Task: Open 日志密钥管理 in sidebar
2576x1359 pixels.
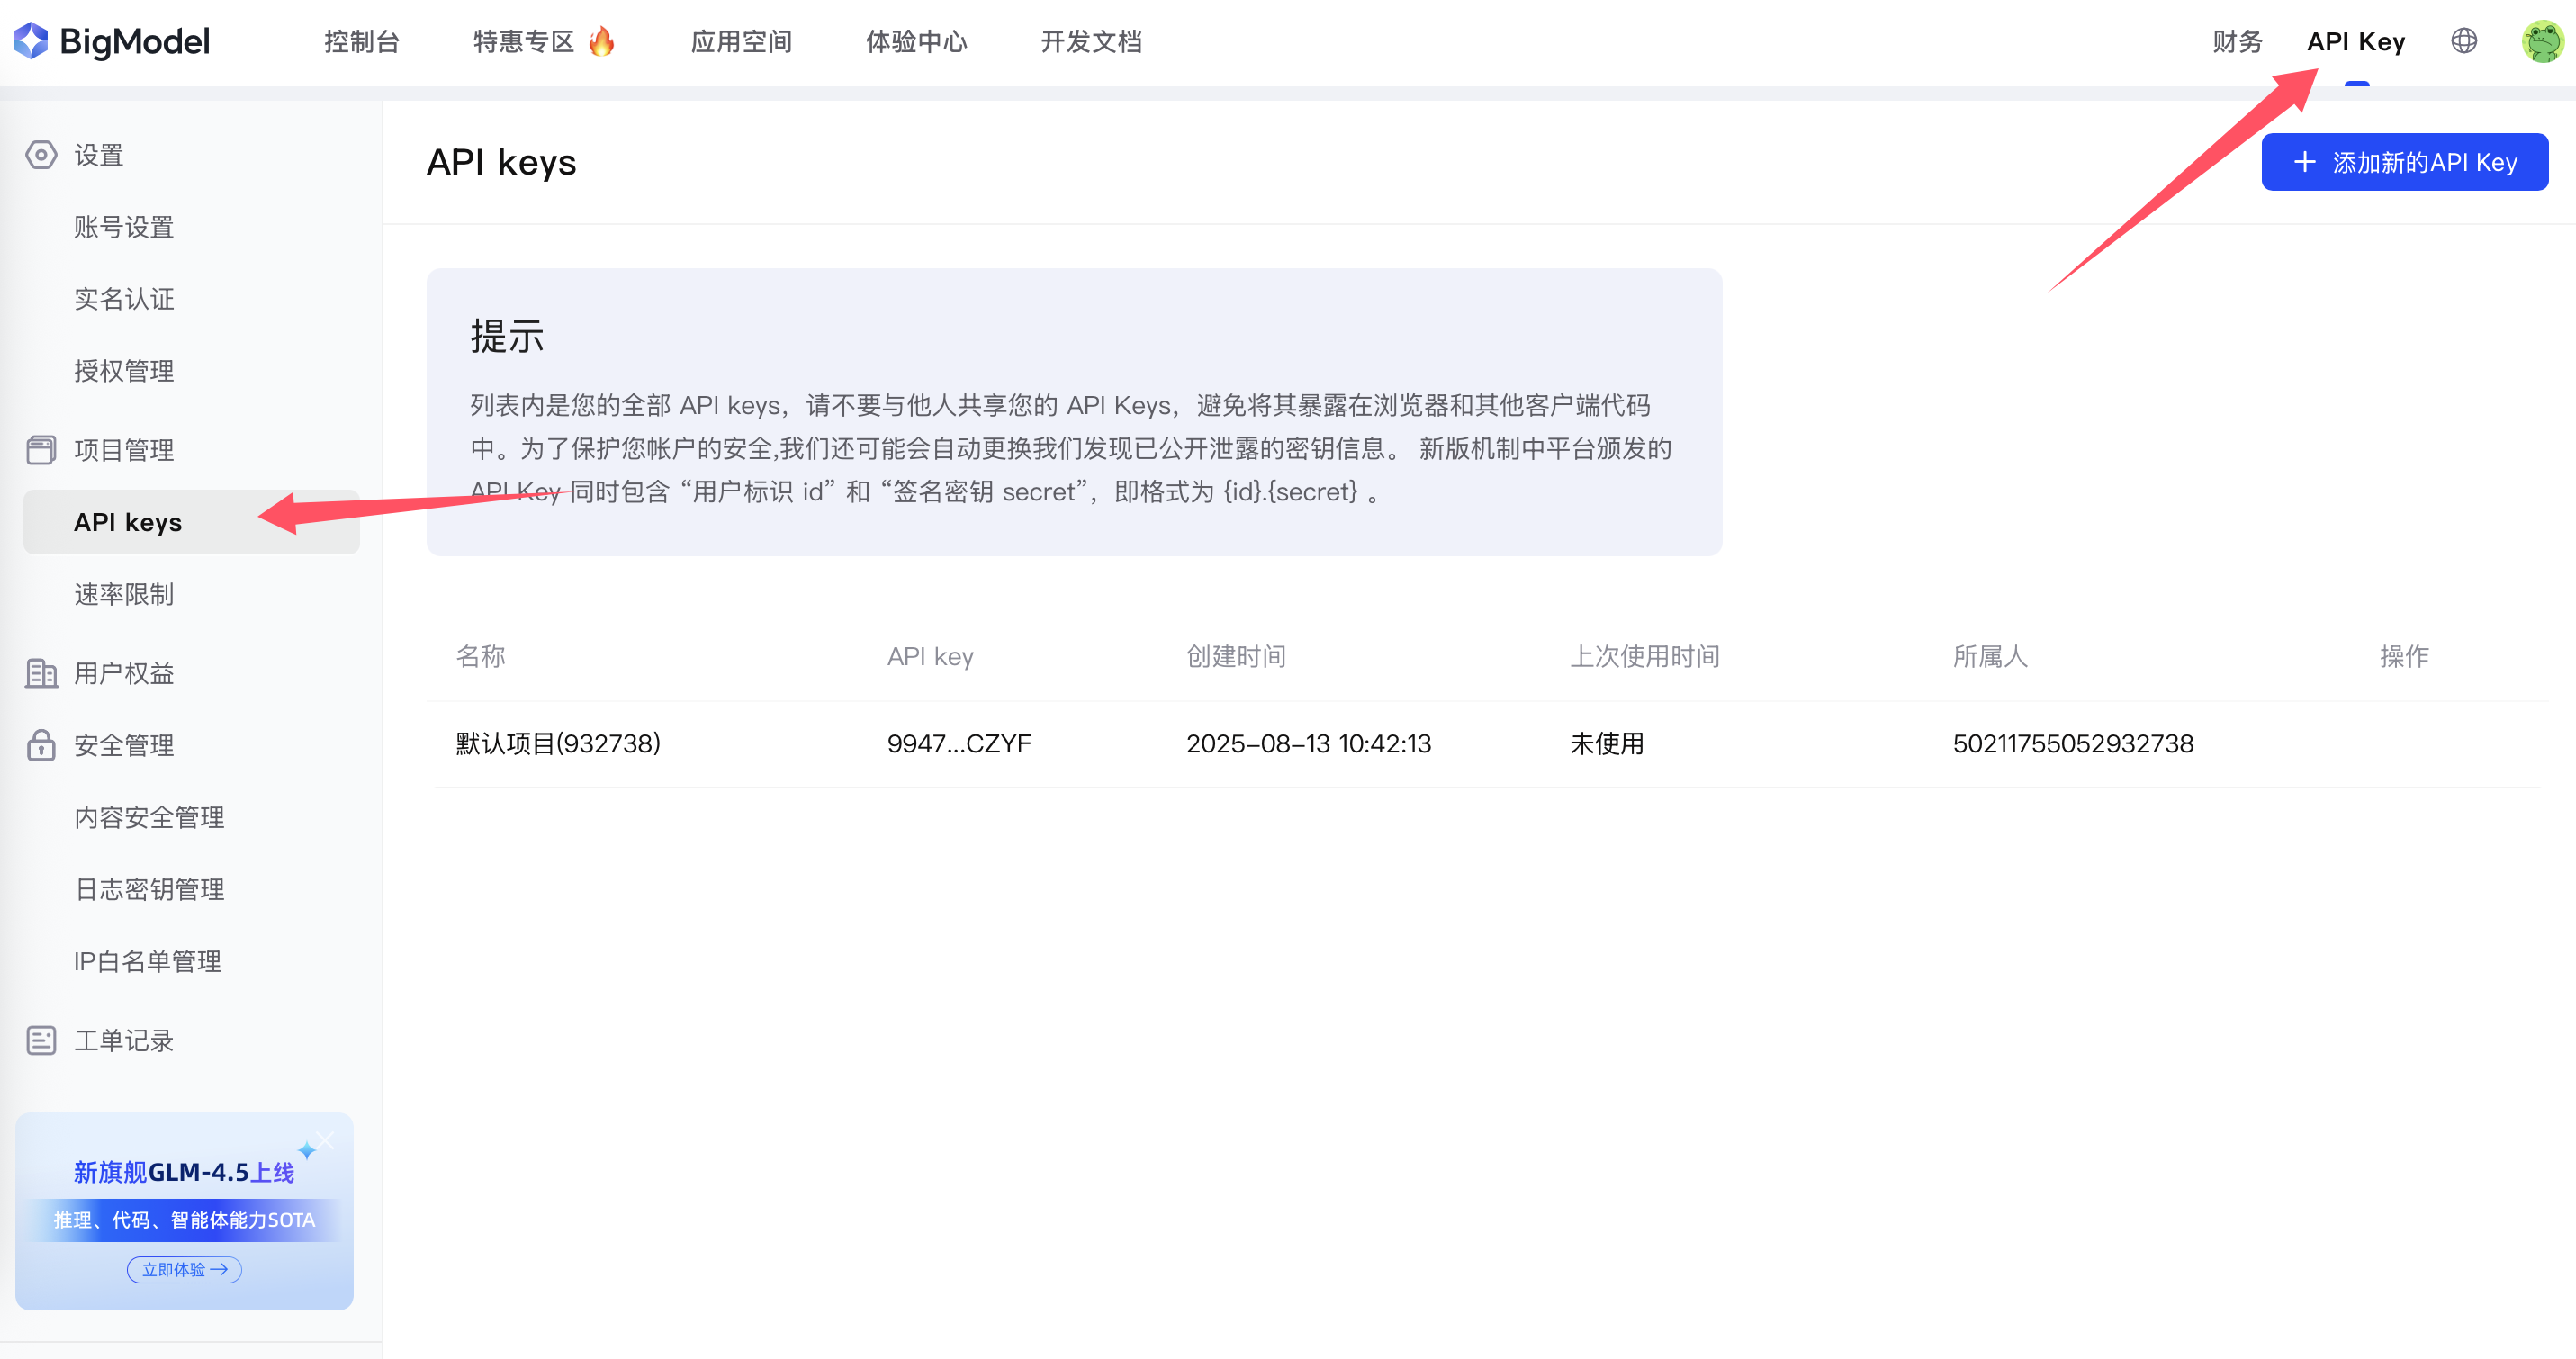Action: point(149,889)
